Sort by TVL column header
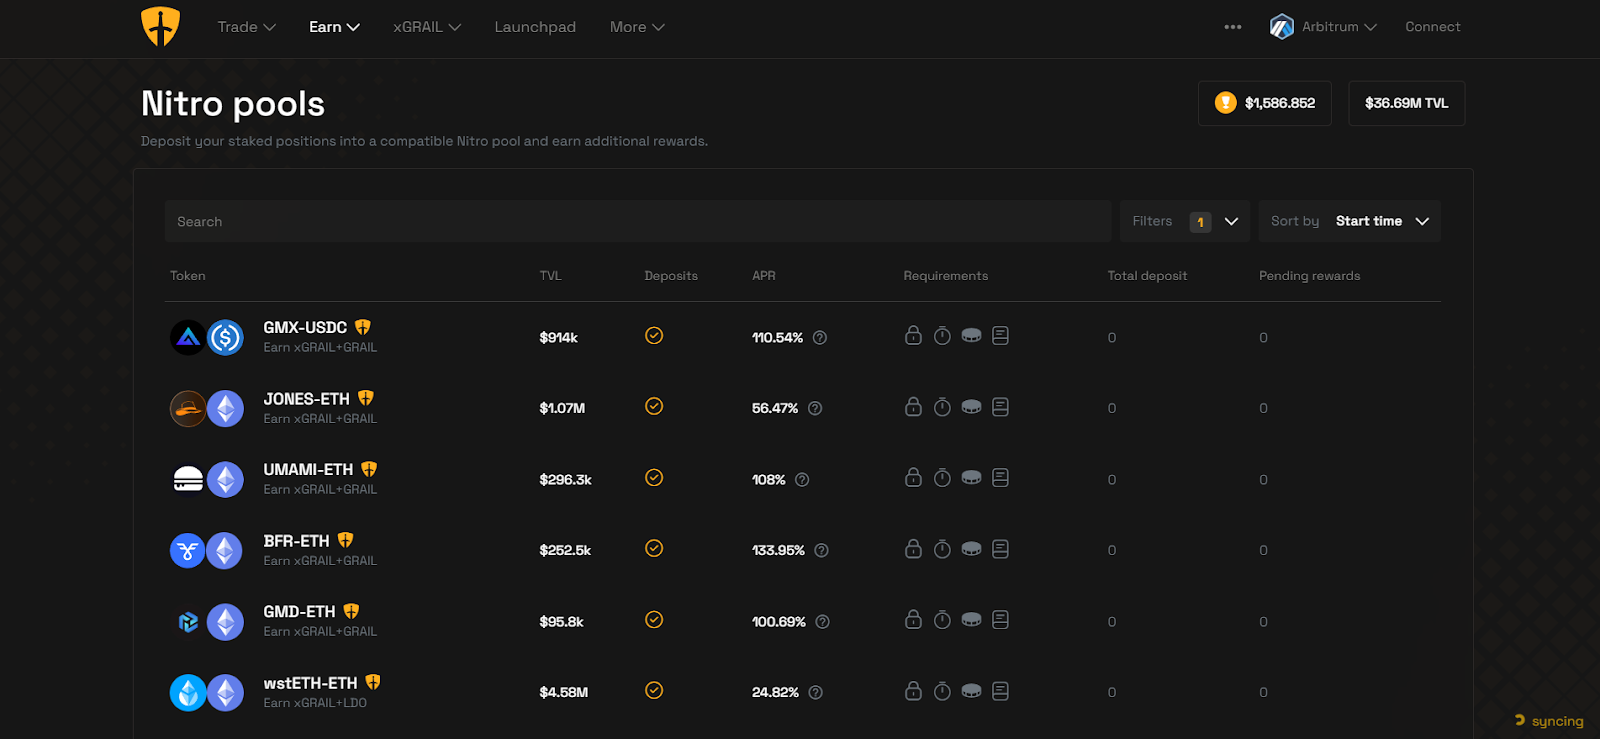The width and height of the screenshot is (1600, 739). [550, 276]
